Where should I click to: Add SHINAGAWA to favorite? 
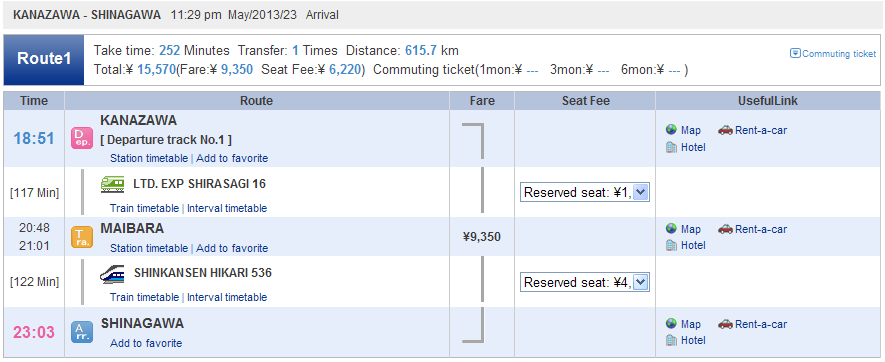click(146, 343)
